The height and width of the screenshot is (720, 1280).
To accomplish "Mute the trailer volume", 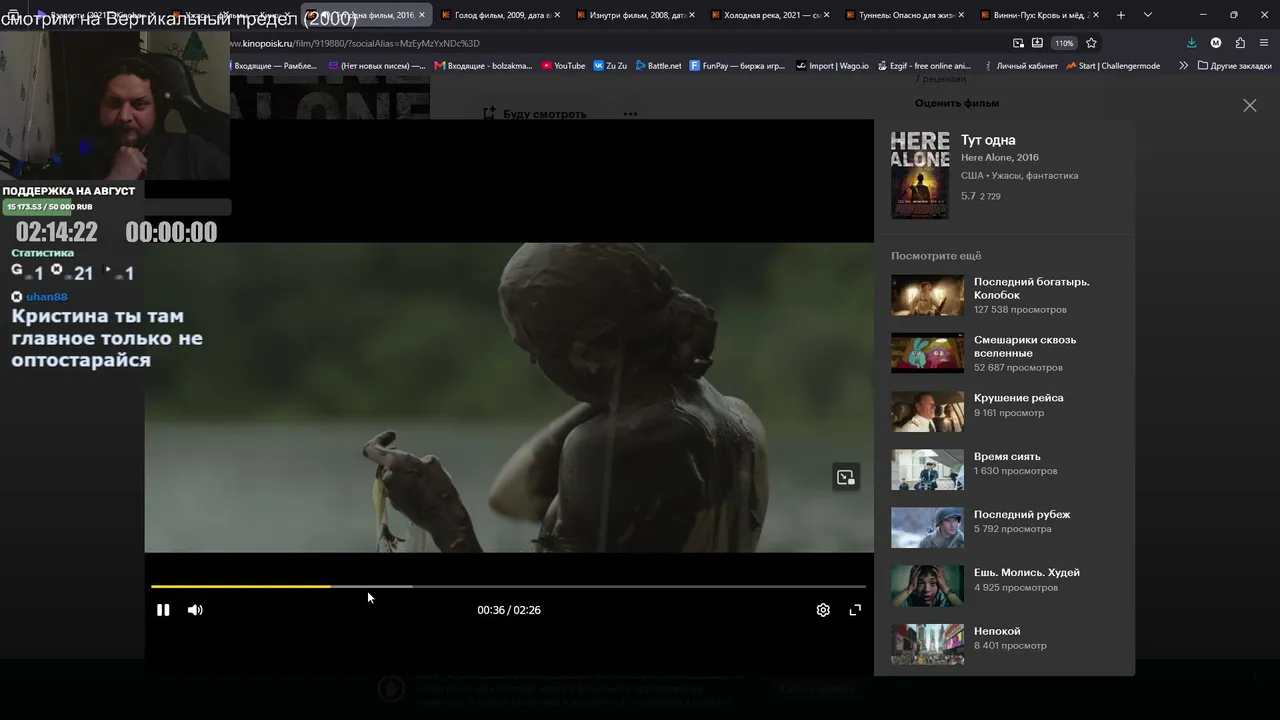I will [x=195, y=610].
